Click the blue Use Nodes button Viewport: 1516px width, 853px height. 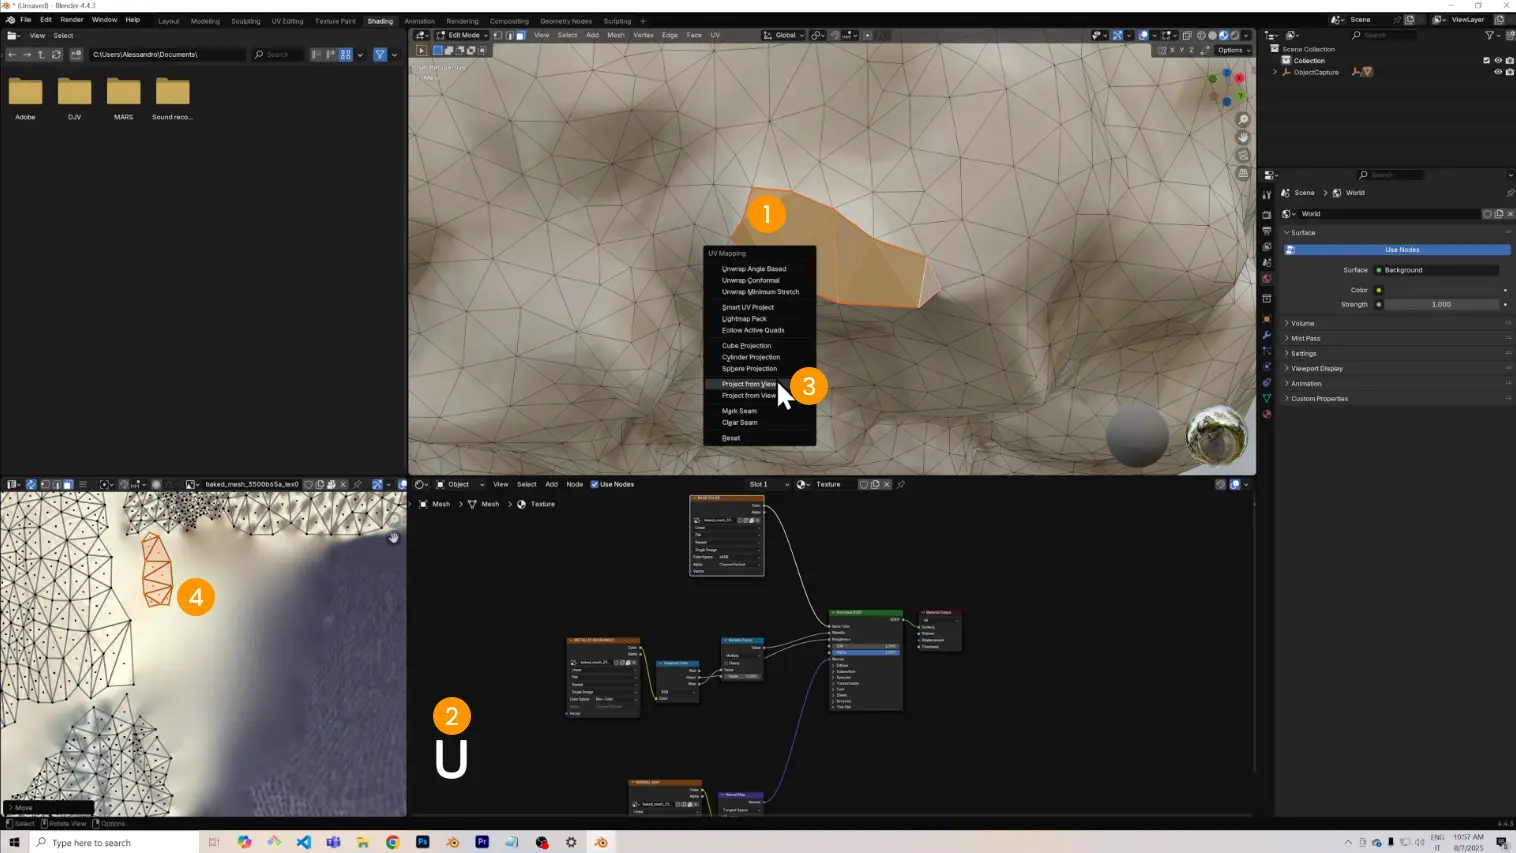(x=1401, y=250)
